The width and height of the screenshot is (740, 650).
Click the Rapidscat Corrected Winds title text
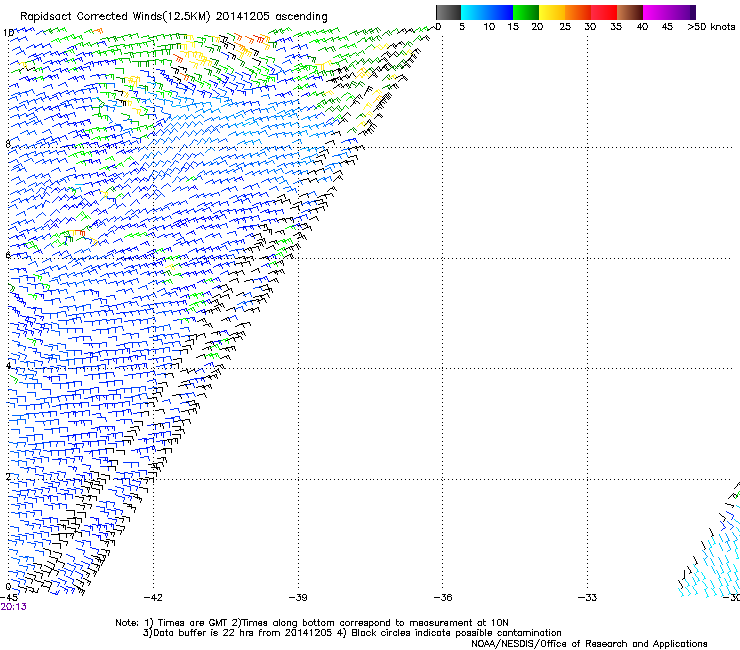174,16
